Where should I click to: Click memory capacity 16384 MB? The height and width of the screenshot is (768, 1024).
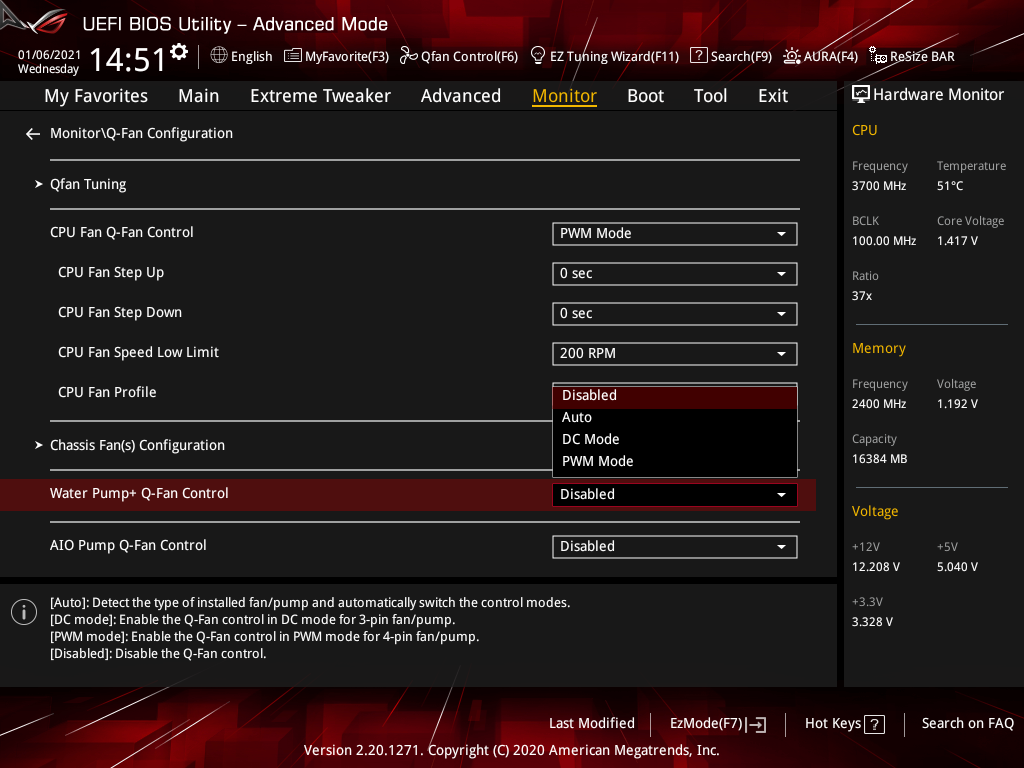[x=879, y=459]
